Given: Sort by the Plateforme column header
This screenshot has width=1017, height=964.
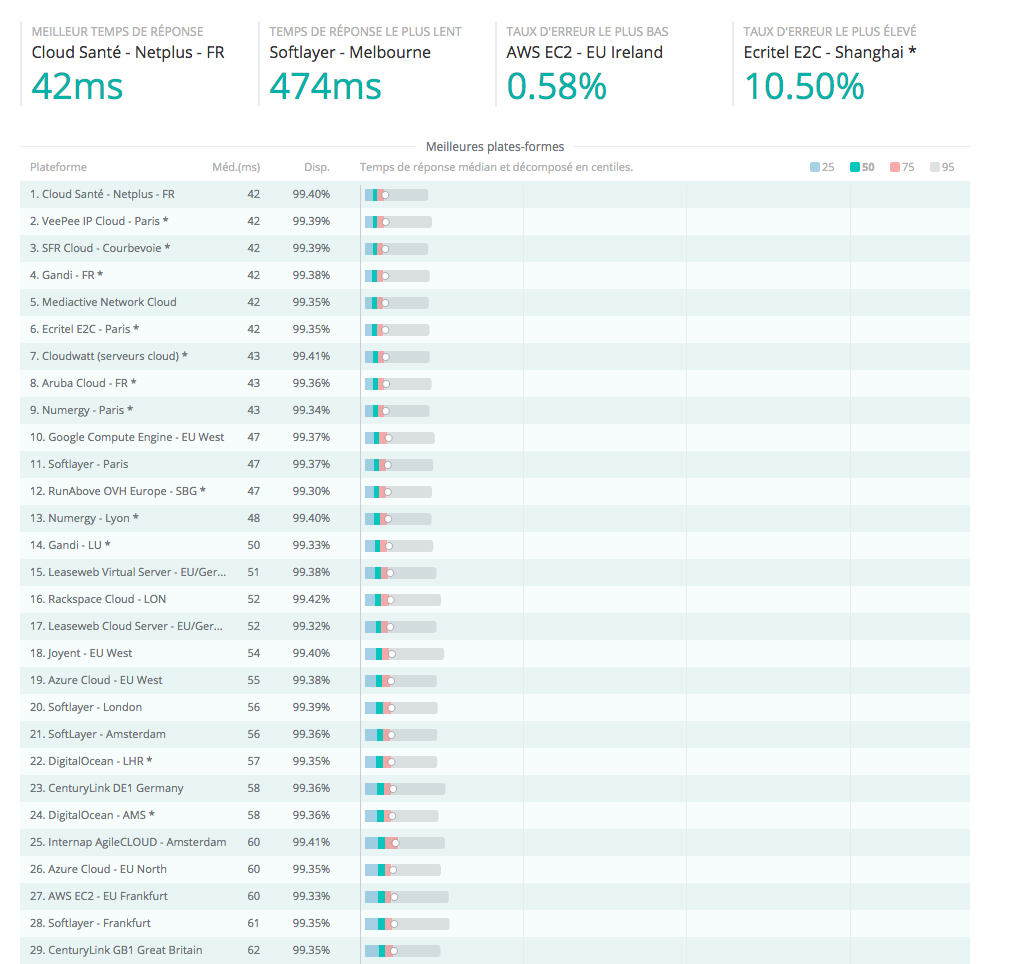Looking at the screenshot, I should 58,167.
